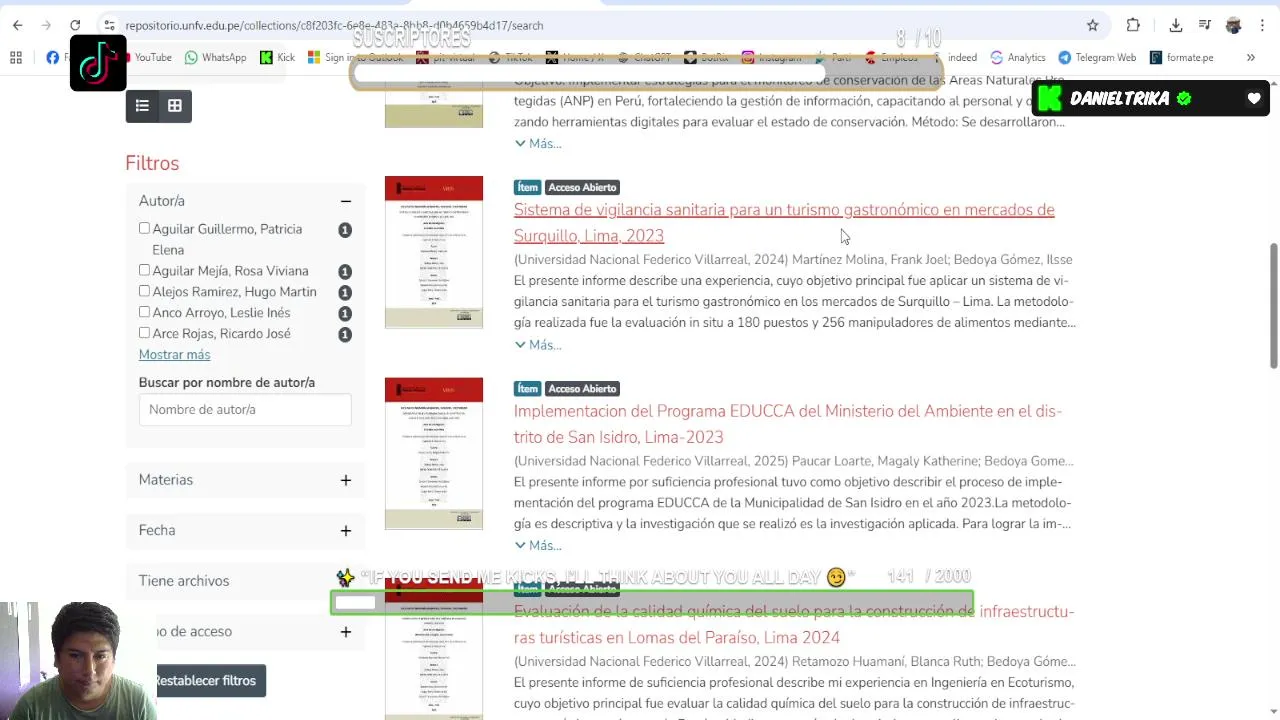Click the Ítem badge on the EDUCCA item
Image resolution: width=1280 pixels, height=720 pixels.
(528, 388)
